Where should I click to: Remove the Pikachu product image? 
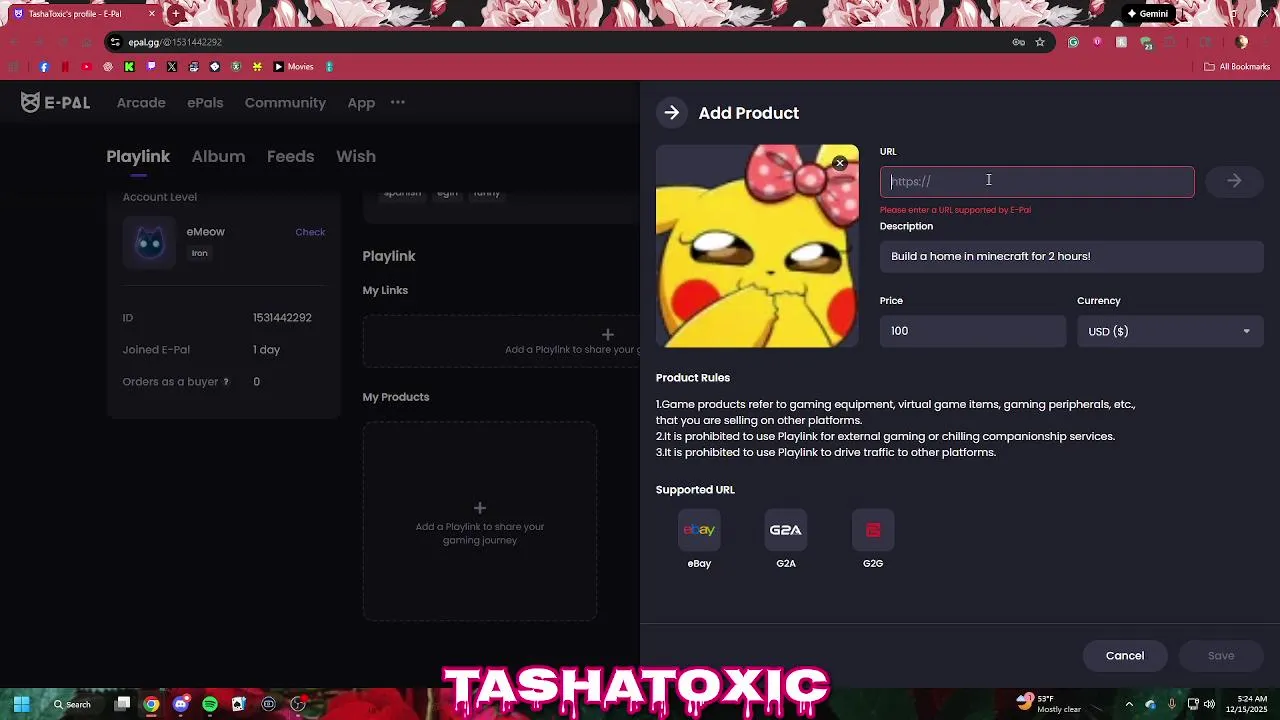click(x=840, y=163)
